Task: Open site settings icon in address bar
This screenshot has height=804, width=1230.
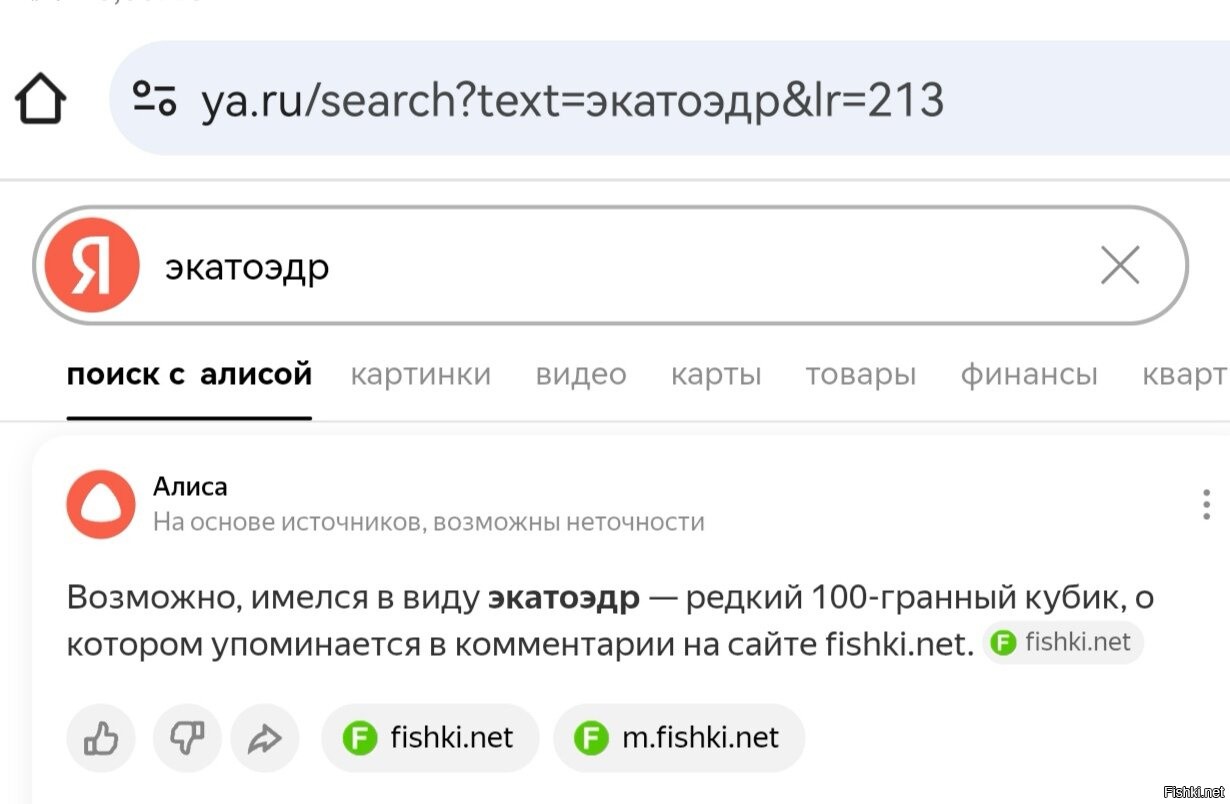Action: (155, 99)
